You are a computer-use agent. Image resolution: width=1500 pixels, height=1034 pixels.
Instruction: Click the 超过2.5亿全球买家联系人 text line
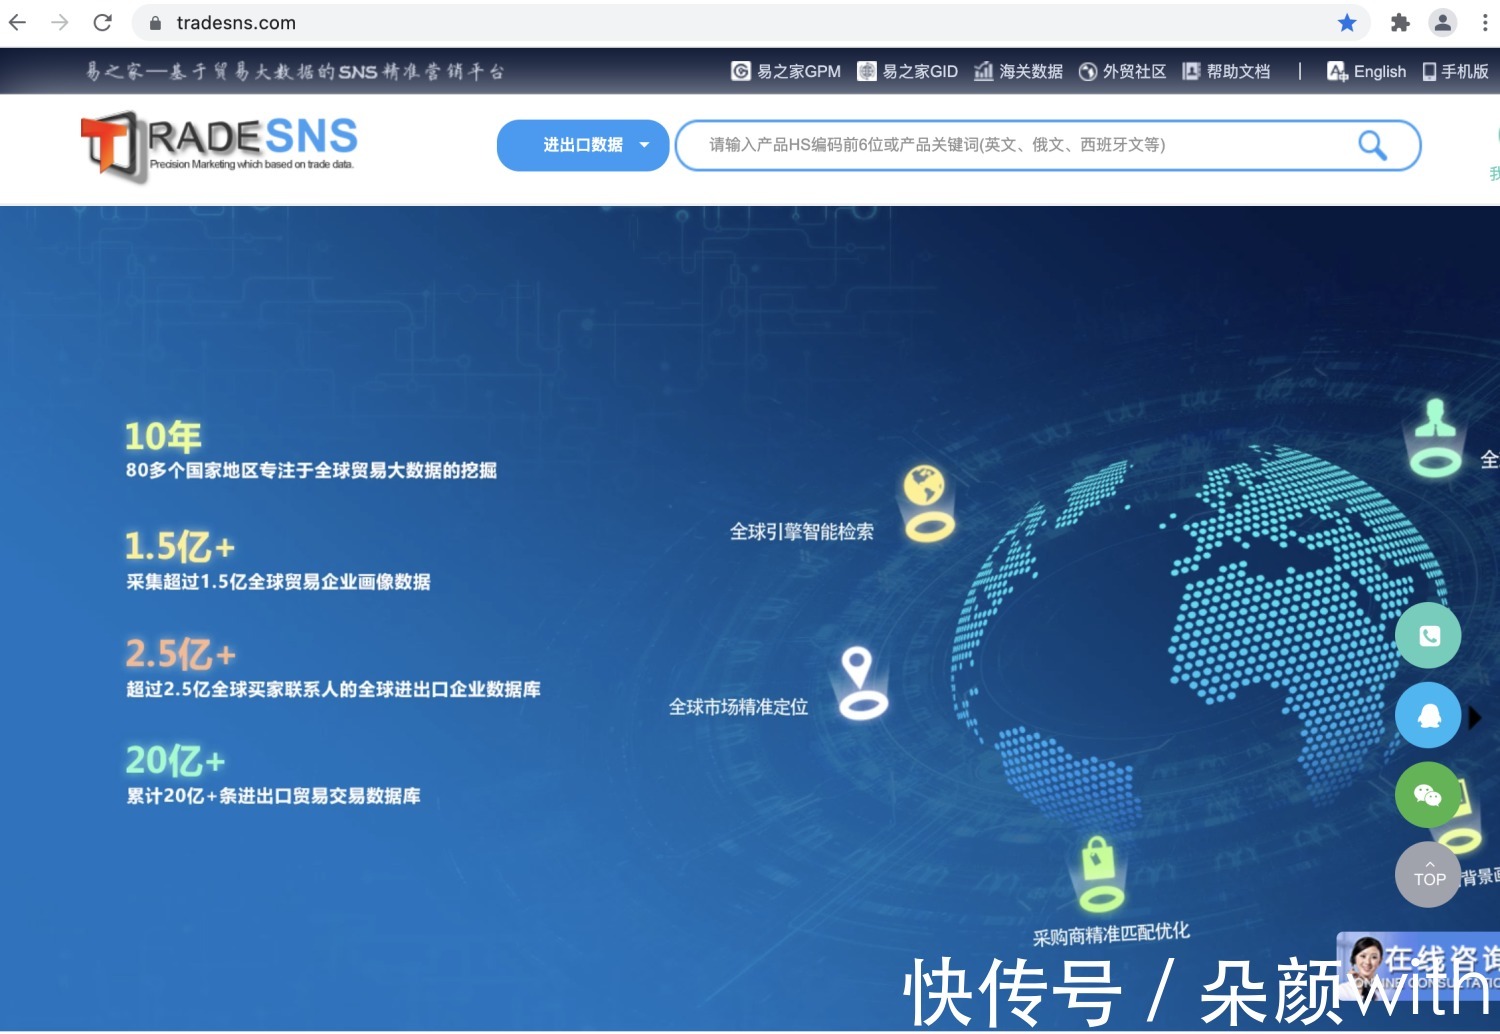(333, 689)
